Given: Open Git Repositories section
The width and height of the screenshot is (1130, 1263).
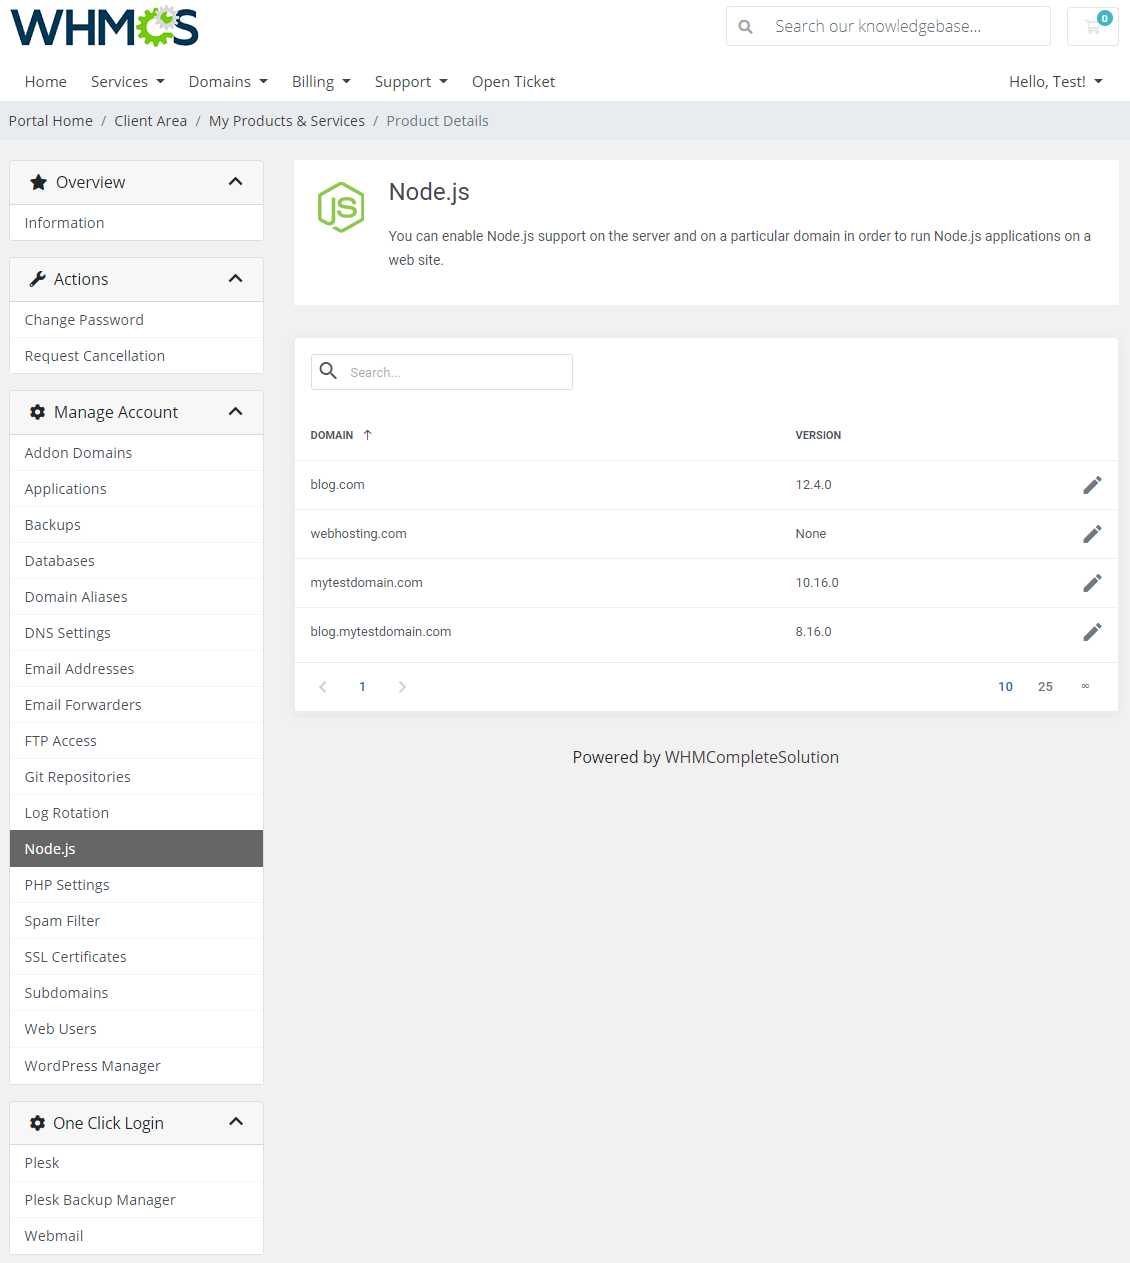Looking at the screenshot, I should [x=136, y=777].
